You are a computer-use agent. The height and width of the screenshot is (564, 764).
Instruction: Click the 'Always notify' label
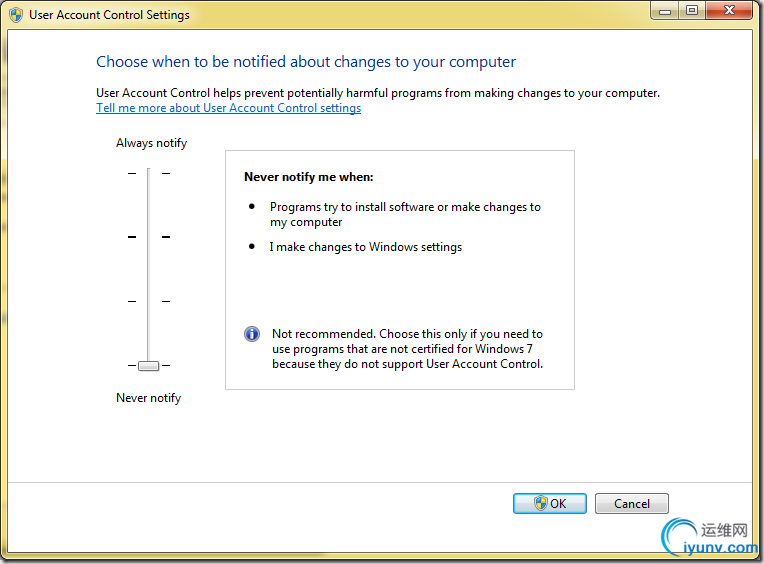coord(151,143)
